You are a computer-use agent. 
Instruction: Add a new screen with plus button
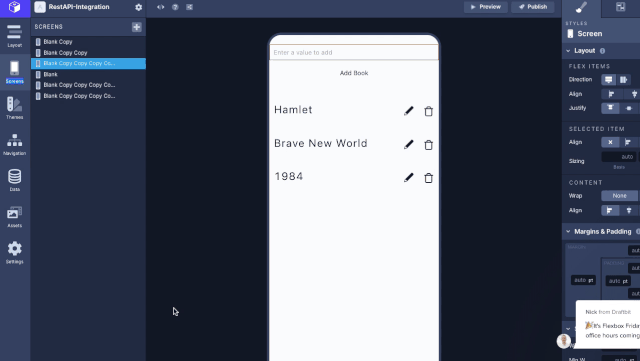click(x=137, y=27)
